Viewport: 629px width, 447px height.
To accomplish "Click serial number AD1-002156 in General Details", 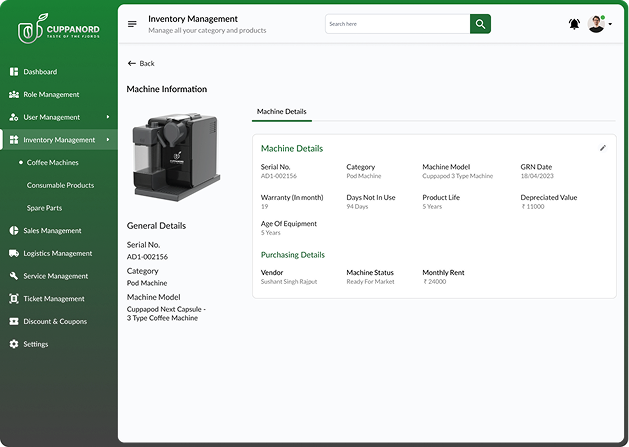I will pos(147,257).
